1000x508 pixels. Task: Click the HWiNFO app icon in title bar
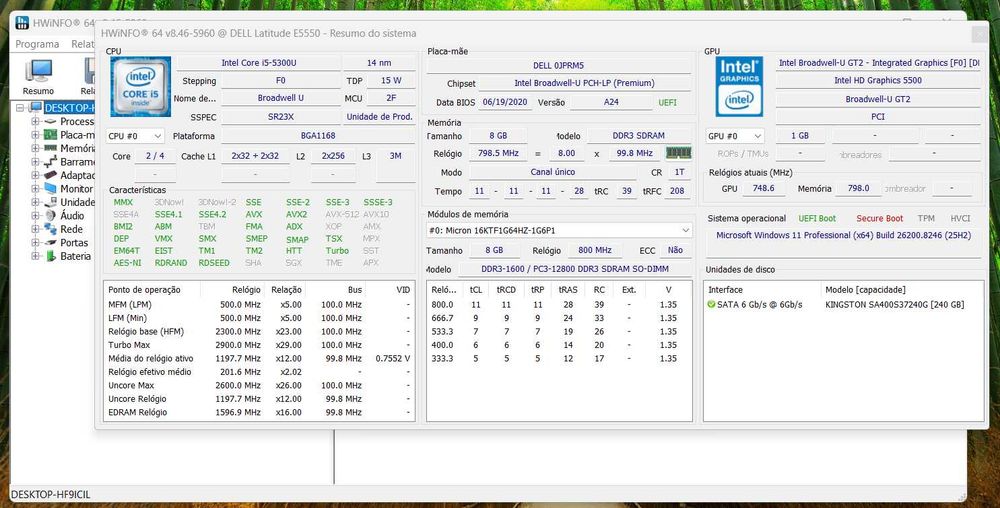22,23
